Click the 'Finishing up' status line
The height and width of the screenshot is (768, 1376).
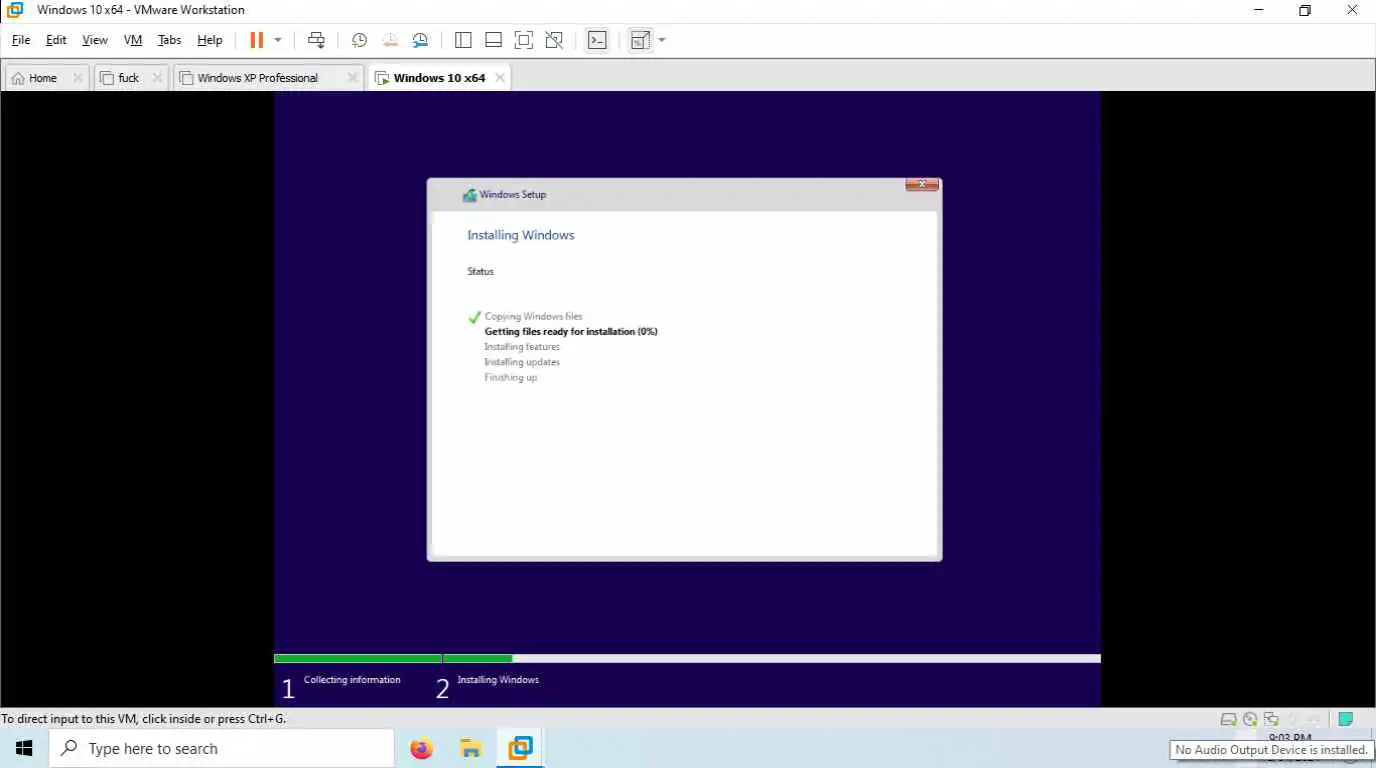tap(511, 378)
